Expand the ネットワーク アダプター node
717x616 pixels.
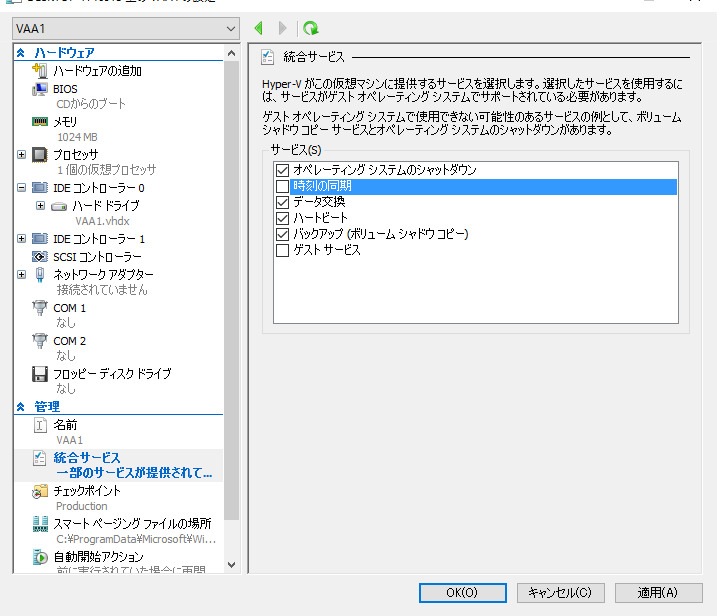tap(21, 274)
